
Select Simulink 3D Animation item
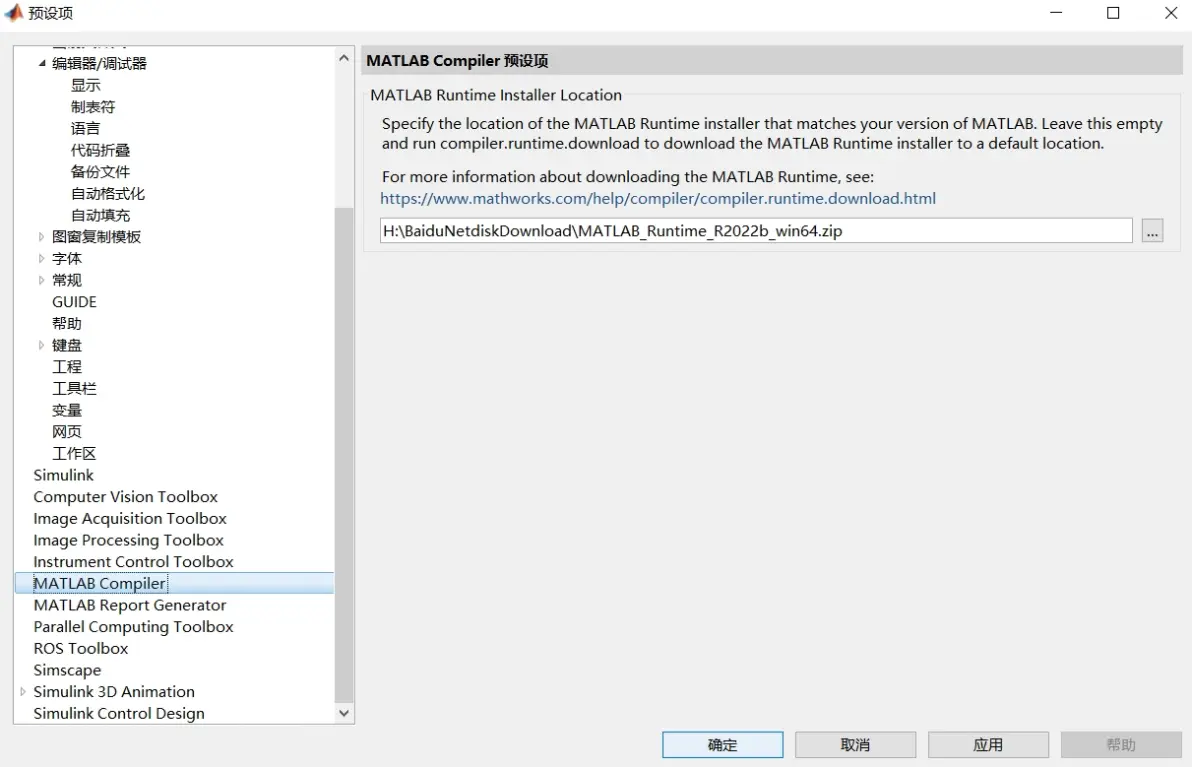[114, 692]
